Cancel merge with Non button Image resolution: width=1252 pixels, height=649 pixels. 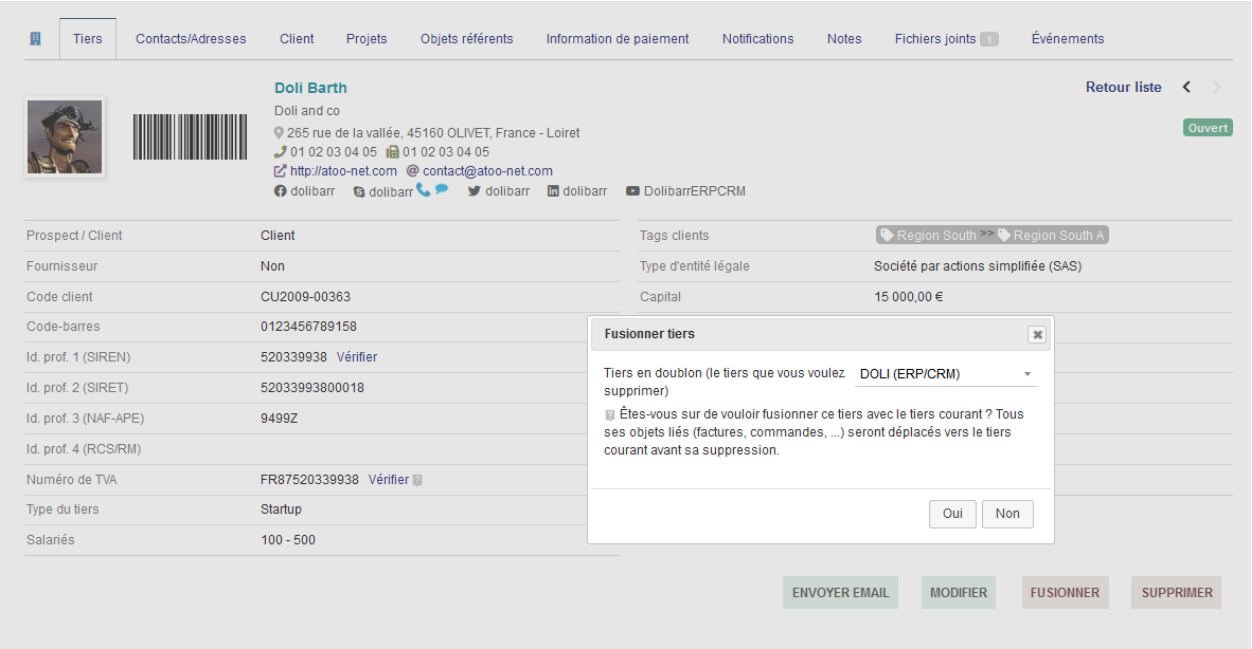tap(1008, 514)
